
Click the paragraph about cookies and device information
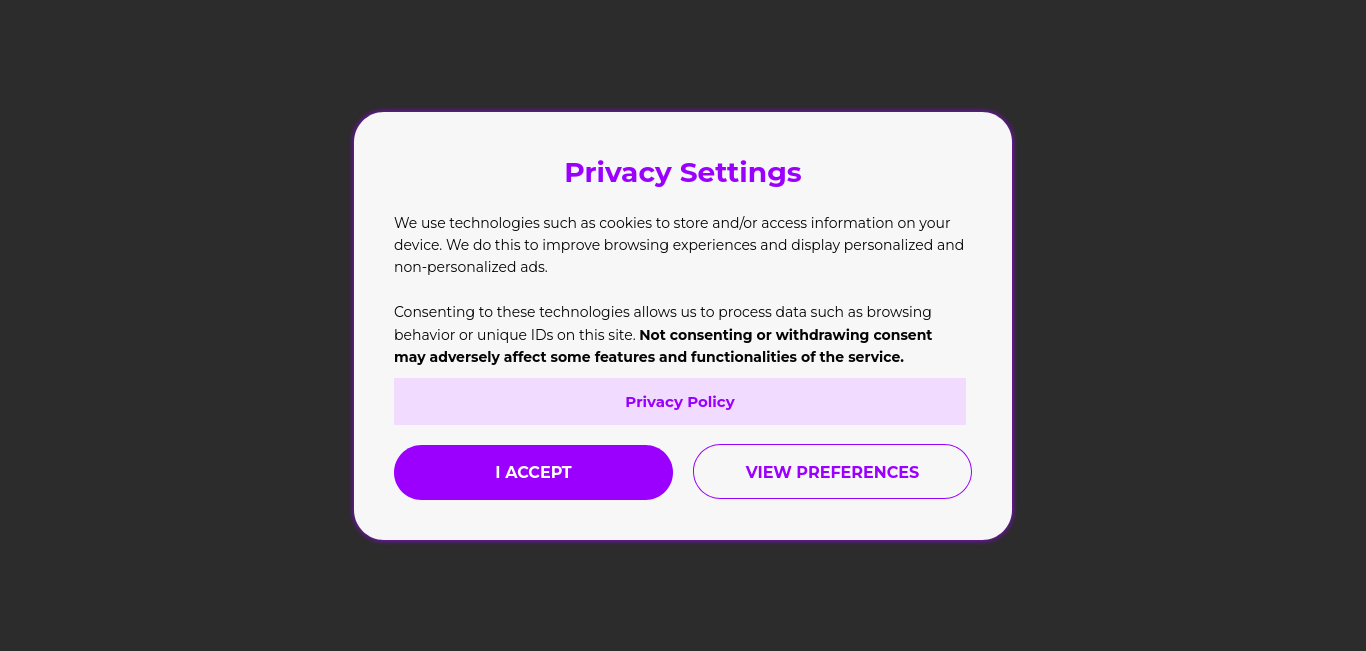click(680, 245)
